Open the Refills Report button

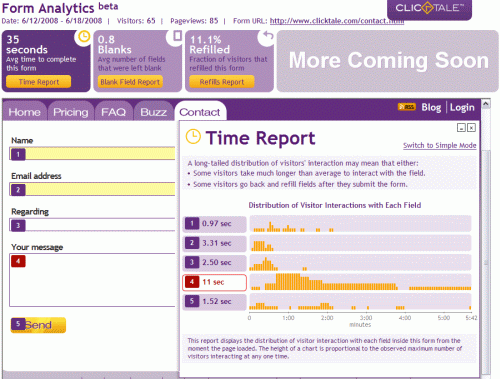coord(222,82)
